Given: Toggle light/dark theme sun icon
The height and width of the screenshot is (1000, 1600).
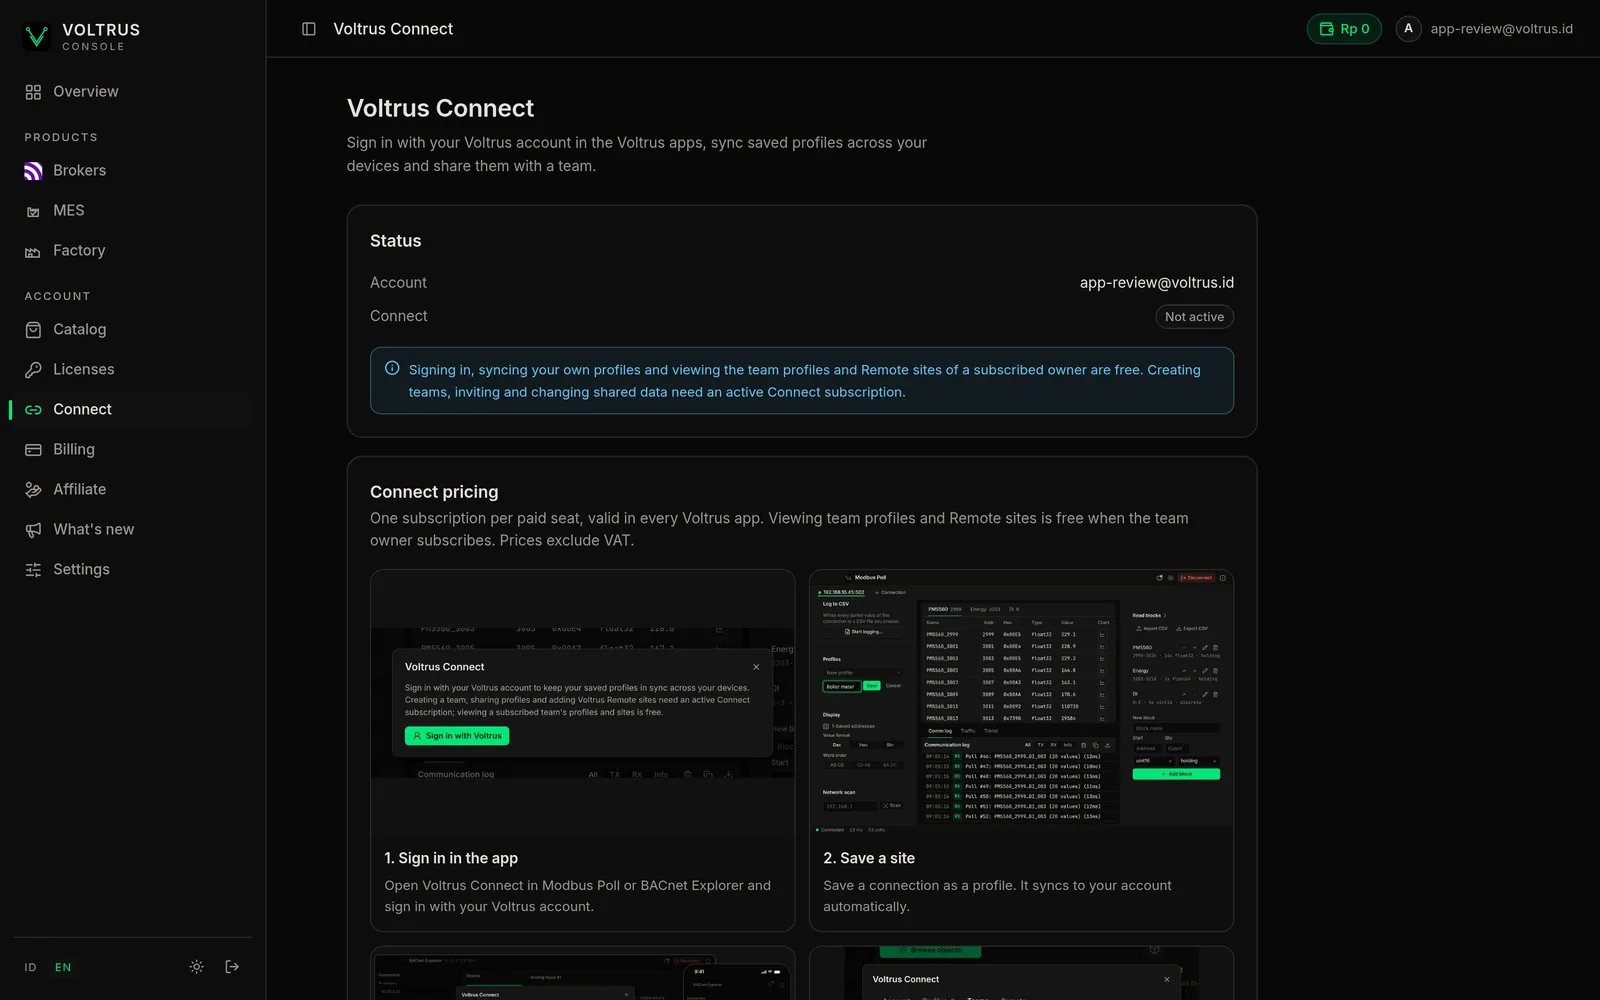Looking at the screenshot, I should click(x=197, y=967).
